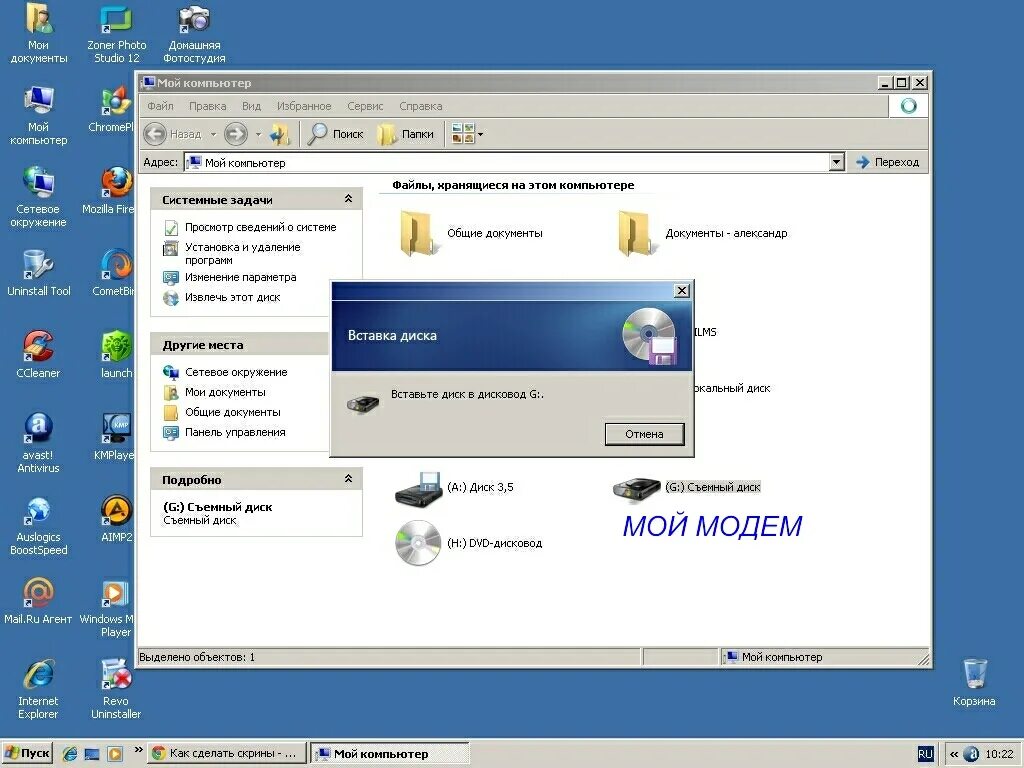Click show desktop quick launch icon

[92, 754]
